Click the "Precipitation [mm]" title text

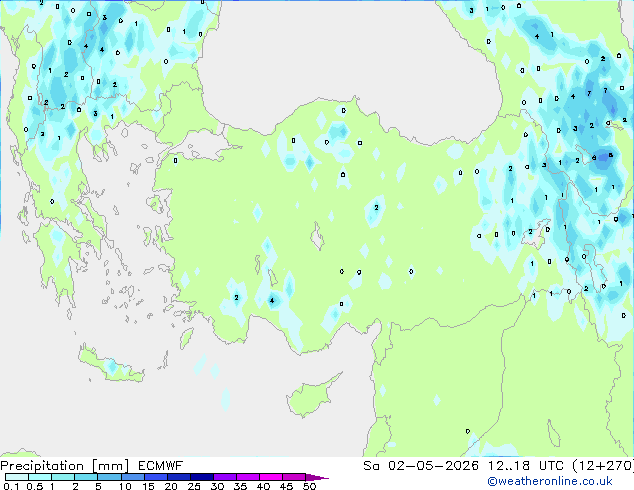[64, 466]
